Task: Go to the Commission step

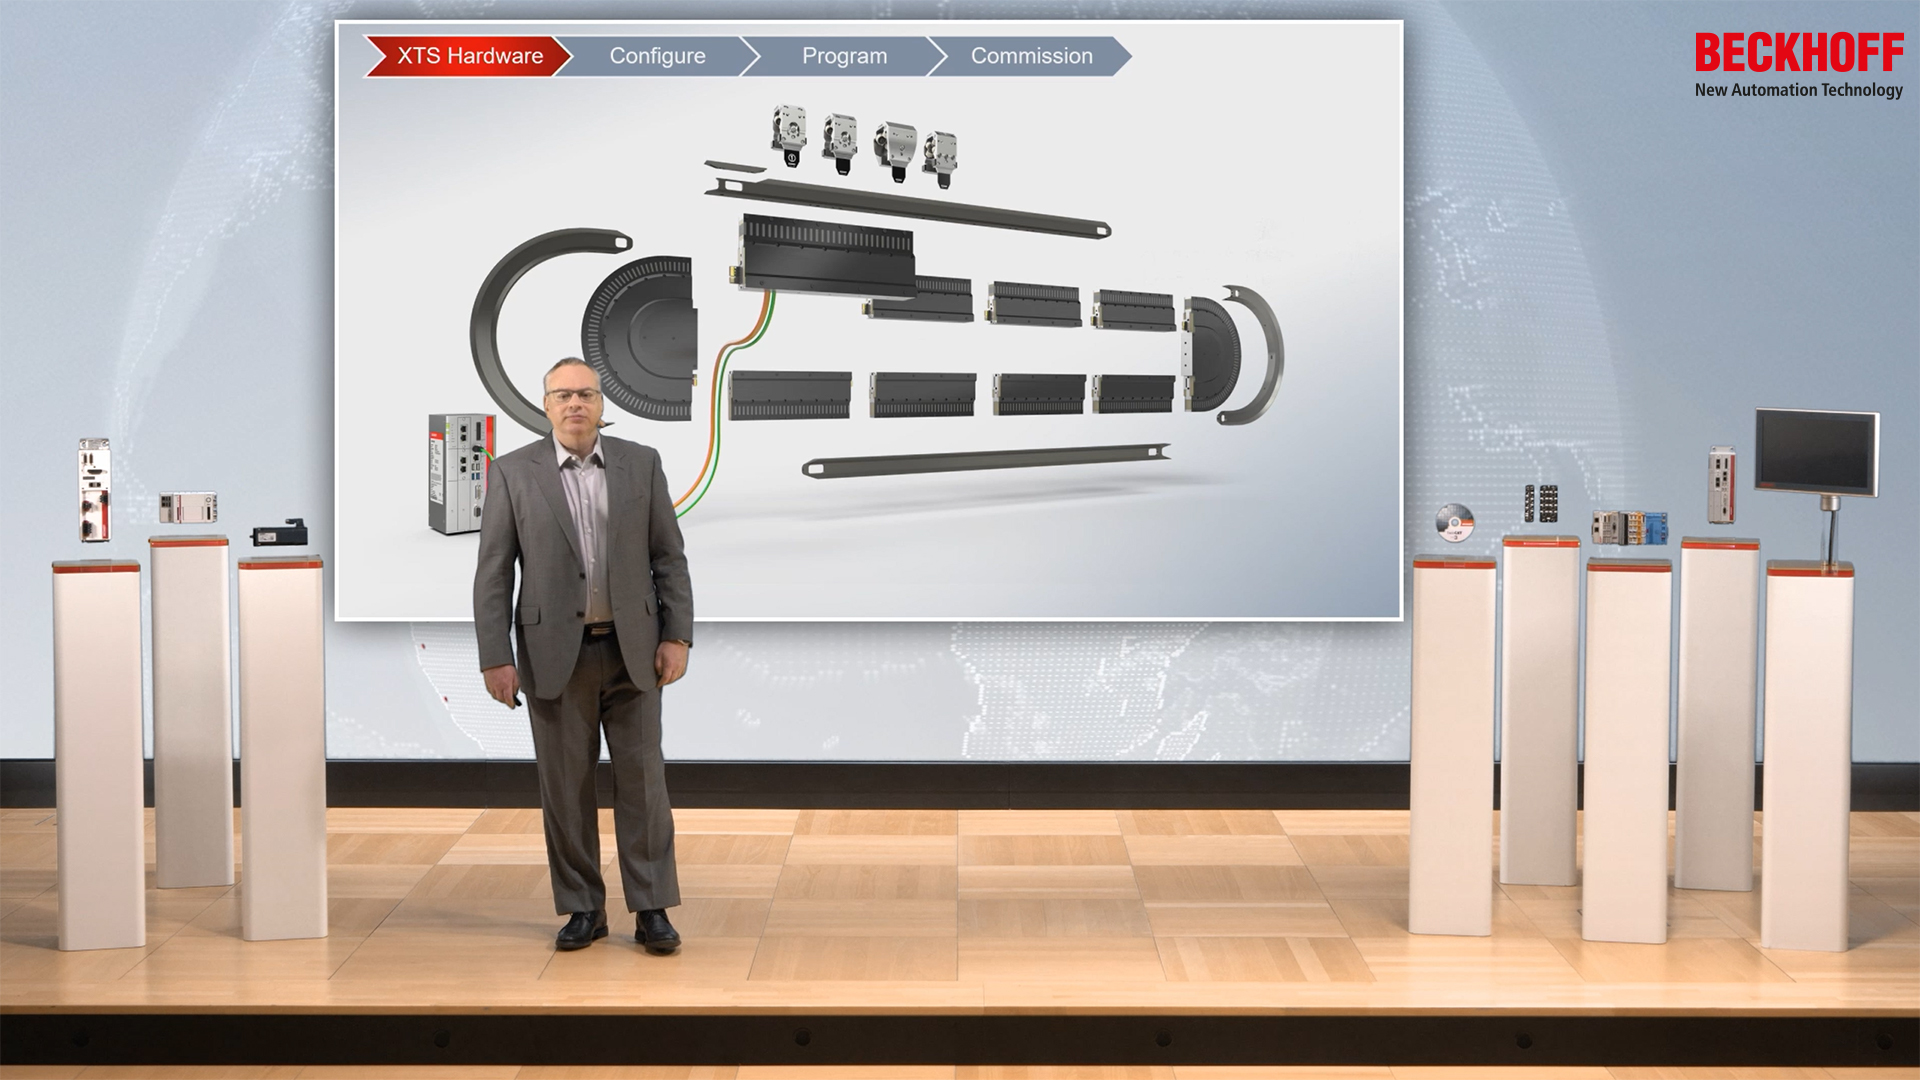Action: tap(1031, 56)
